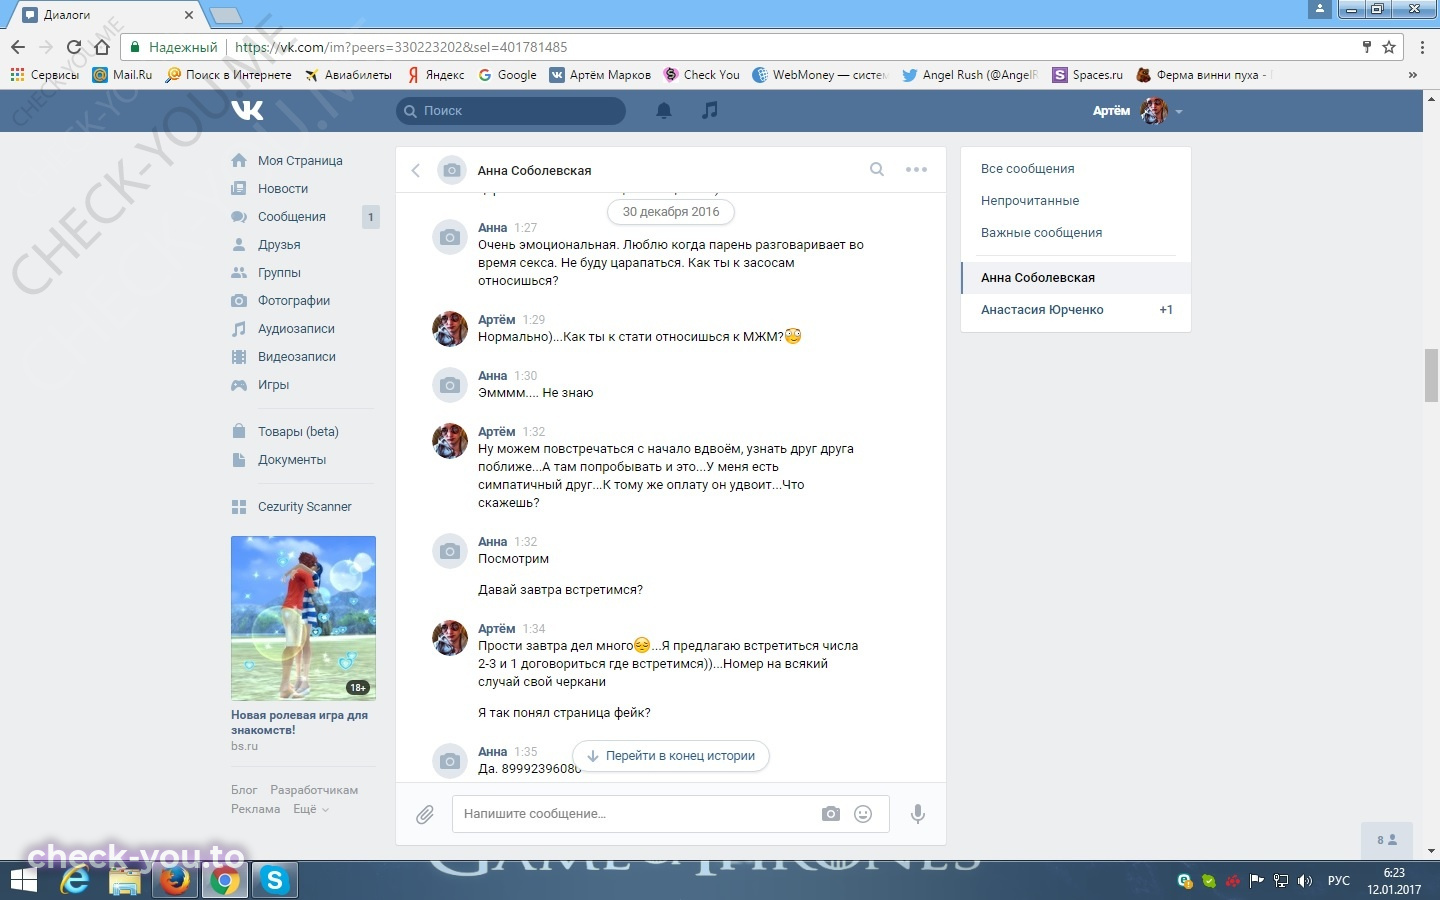This screenshot has height=900, width=1440.
Task: Expand Ещё footer dropdown
Action: point(310,809)
